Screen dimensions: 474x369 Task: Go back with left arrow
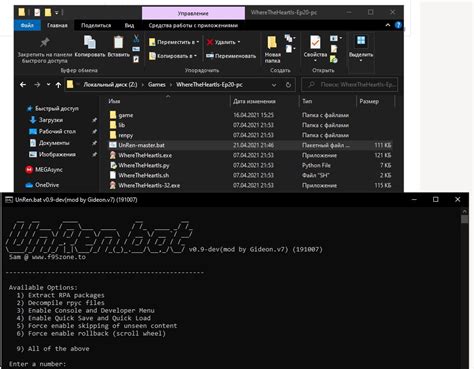(23, 85)
